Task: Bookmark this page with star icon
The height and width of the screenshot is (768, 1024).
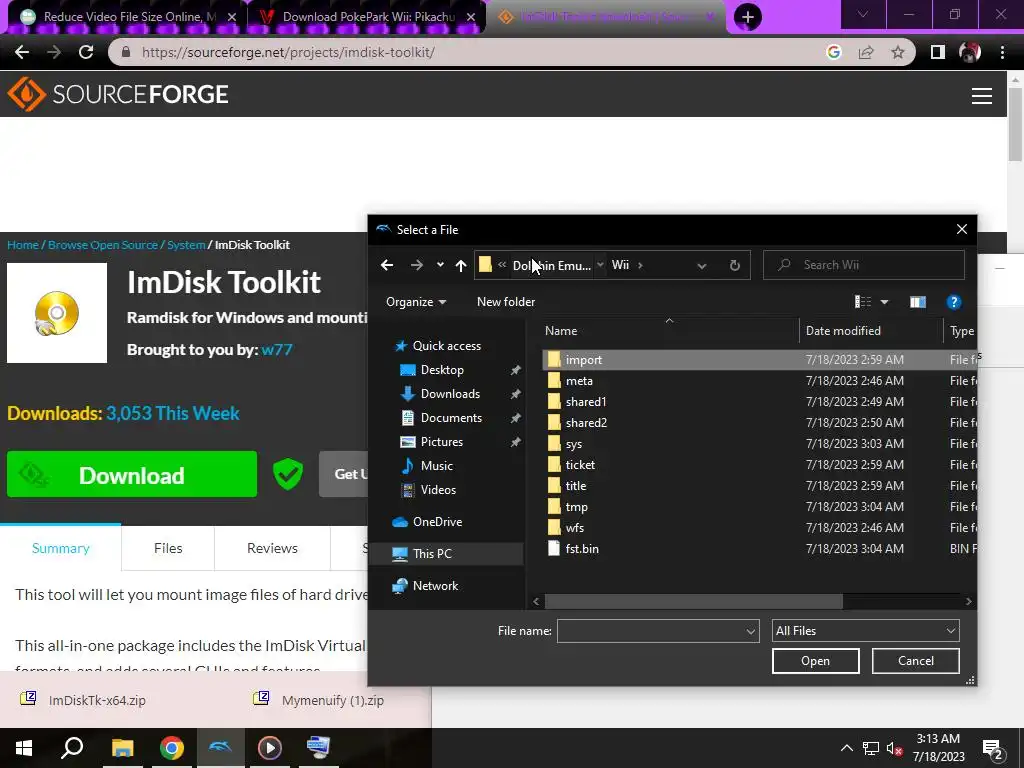Action: [x=898, y=52]
